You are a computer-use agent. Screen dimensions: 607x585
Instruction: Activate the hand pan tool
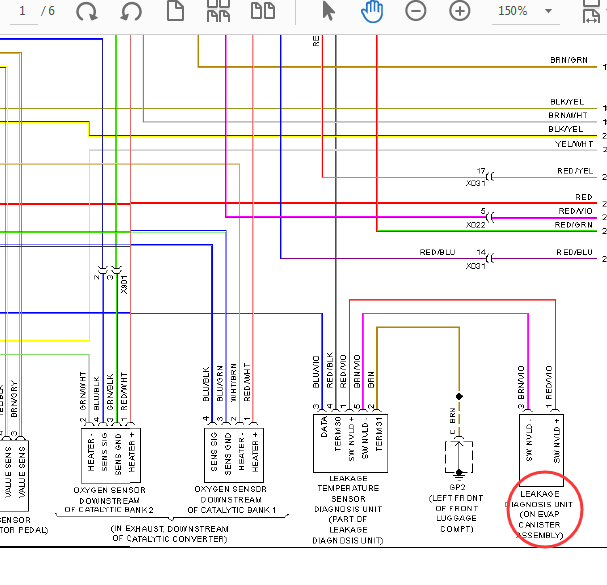click(372, 11)
